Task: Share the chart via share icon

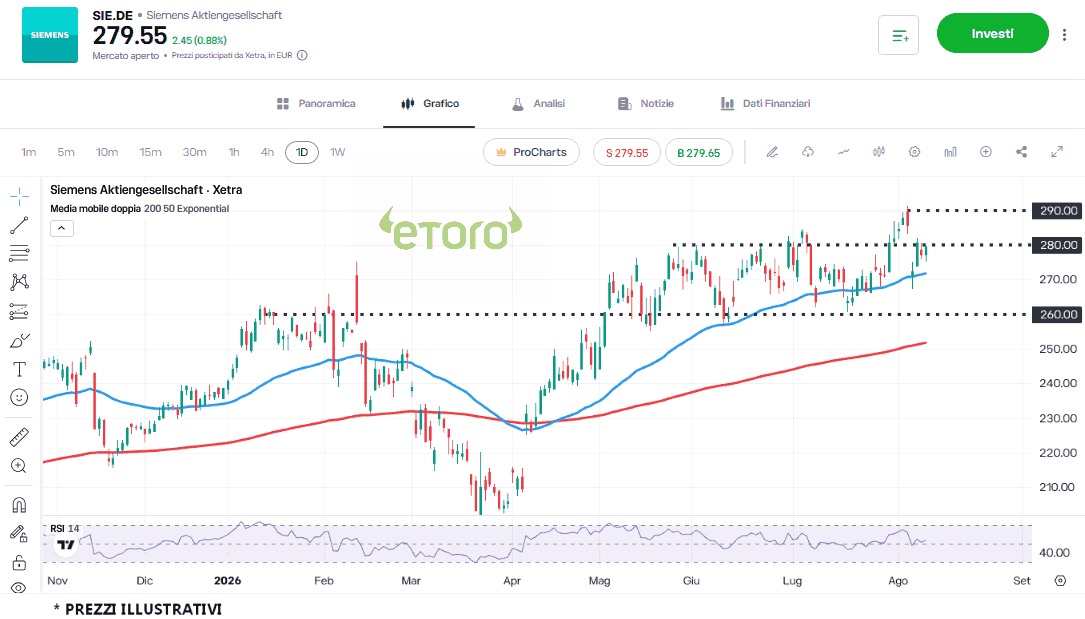Action: [x=1021, y=152]
